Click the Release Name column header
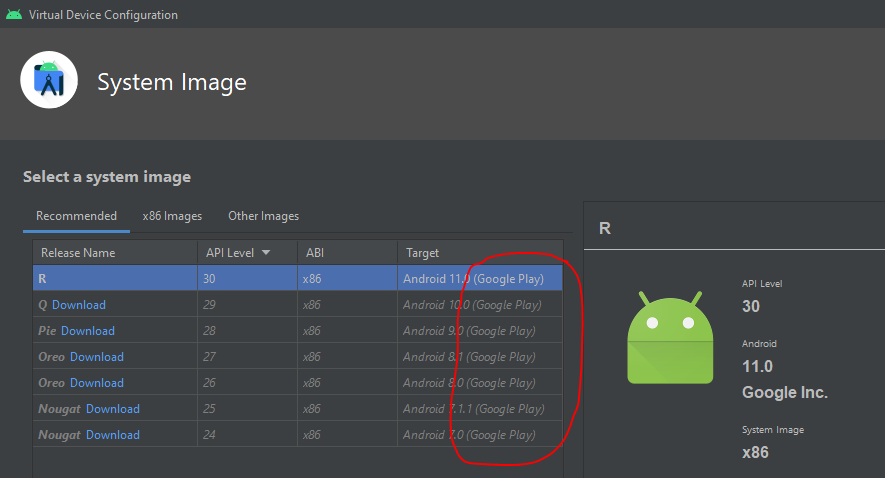 point(115,252)
